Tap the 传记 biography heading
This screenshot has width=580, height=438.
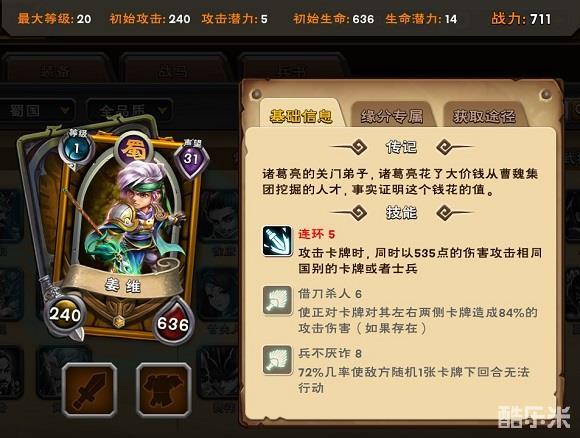[401, 147]
